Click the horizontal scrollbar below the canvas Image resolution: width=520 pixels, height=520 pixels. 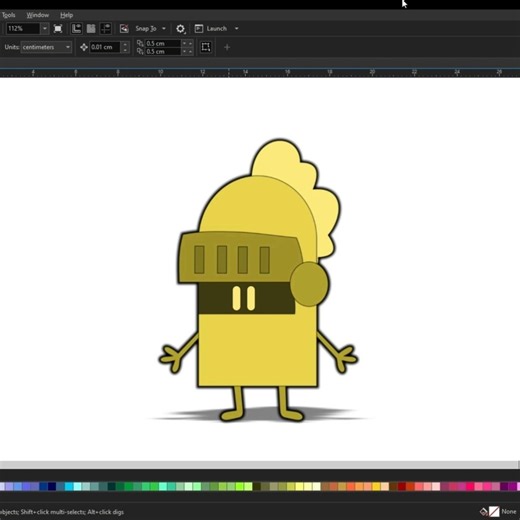click(259, 464)
